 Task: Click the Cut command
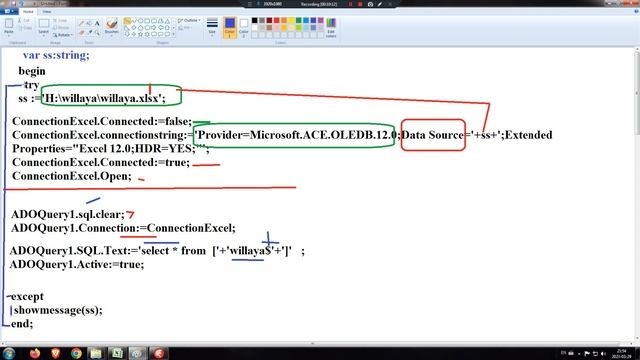[24, 20]
